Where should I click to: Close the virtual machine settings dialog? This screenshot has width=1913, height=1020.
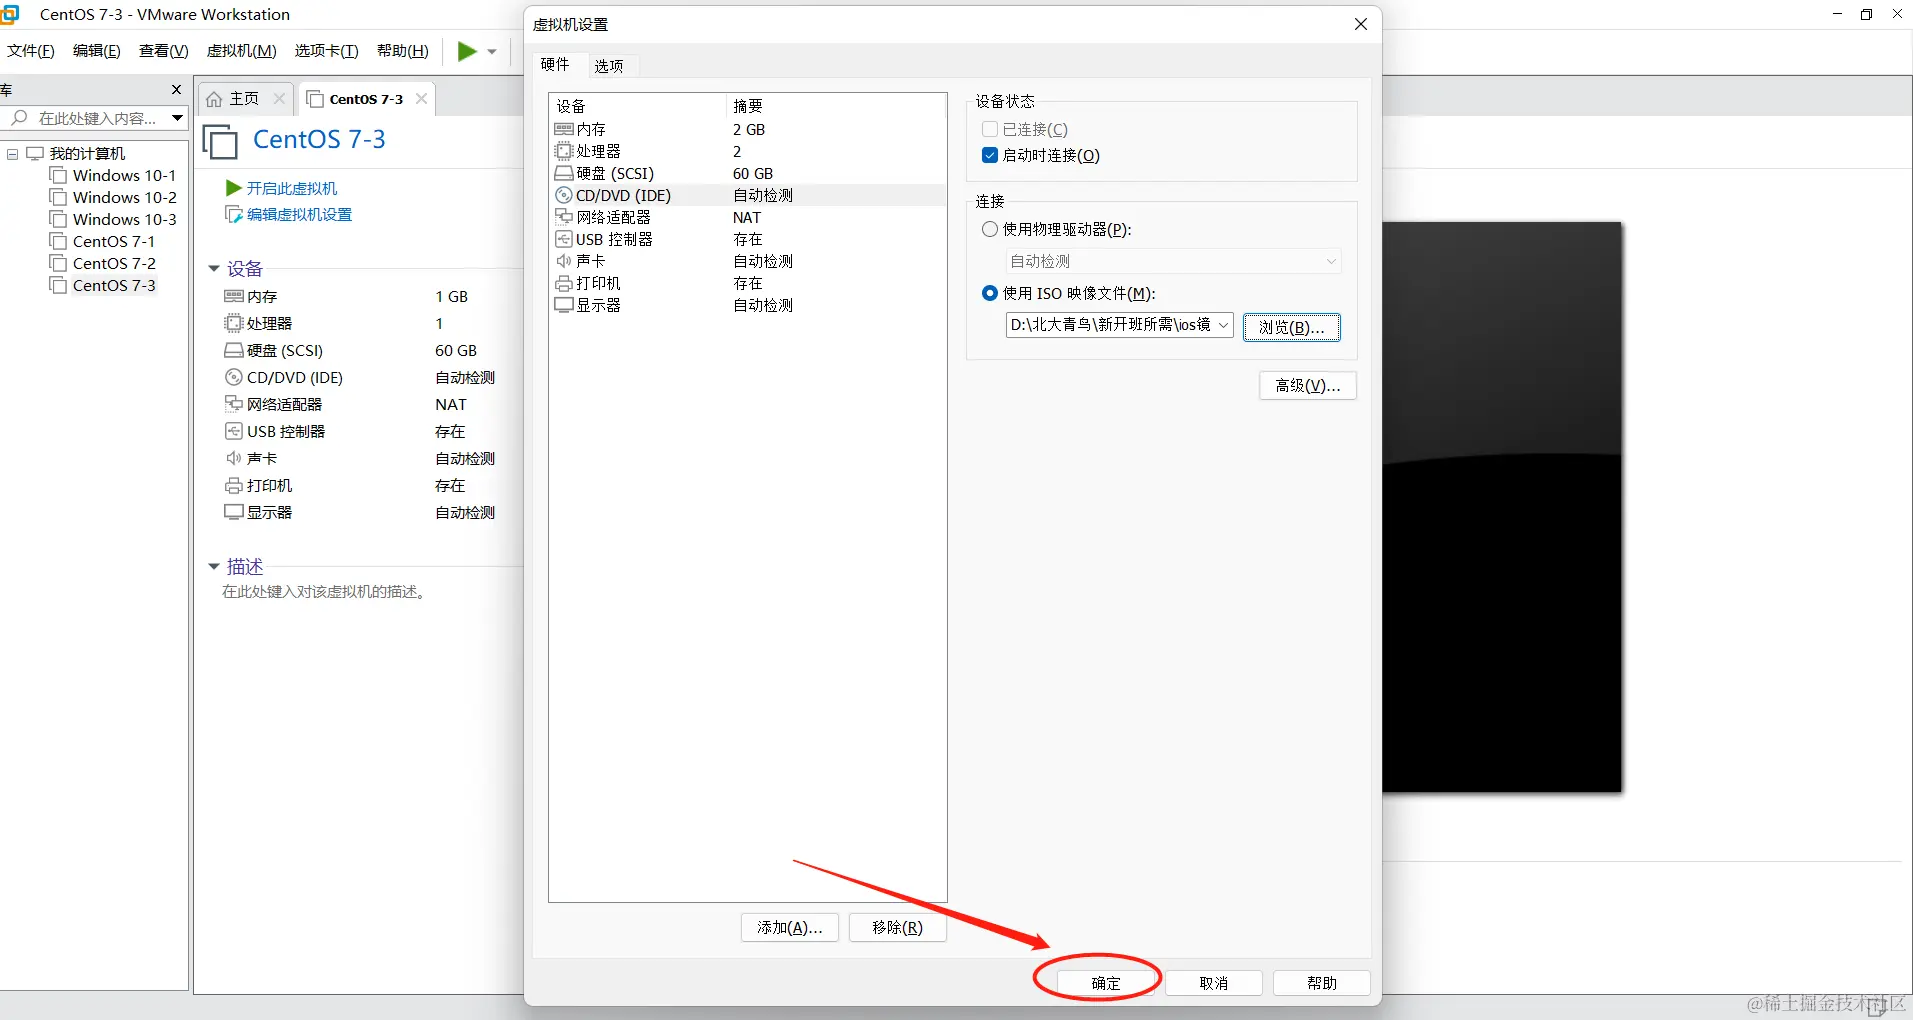click(1361, 24)
